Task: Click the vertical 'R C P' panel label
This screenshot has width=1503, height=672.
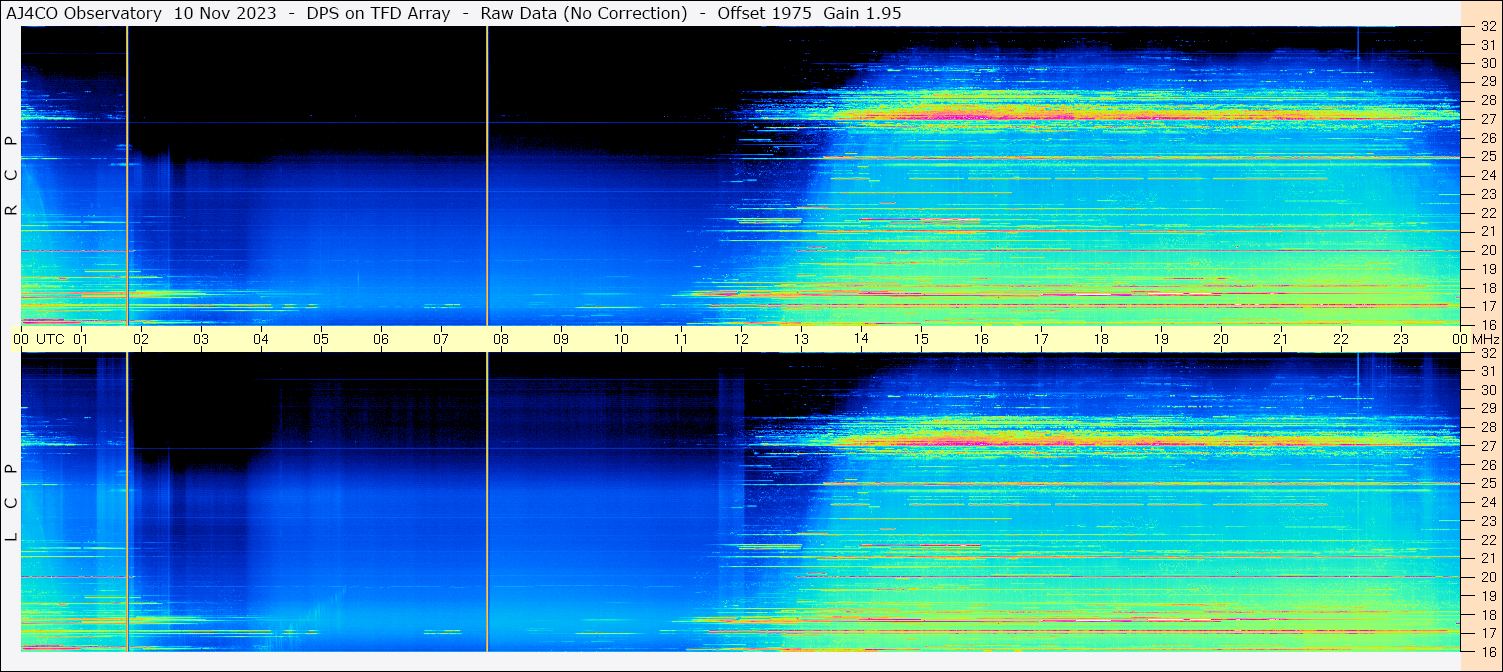Action: tap(12, 177)
